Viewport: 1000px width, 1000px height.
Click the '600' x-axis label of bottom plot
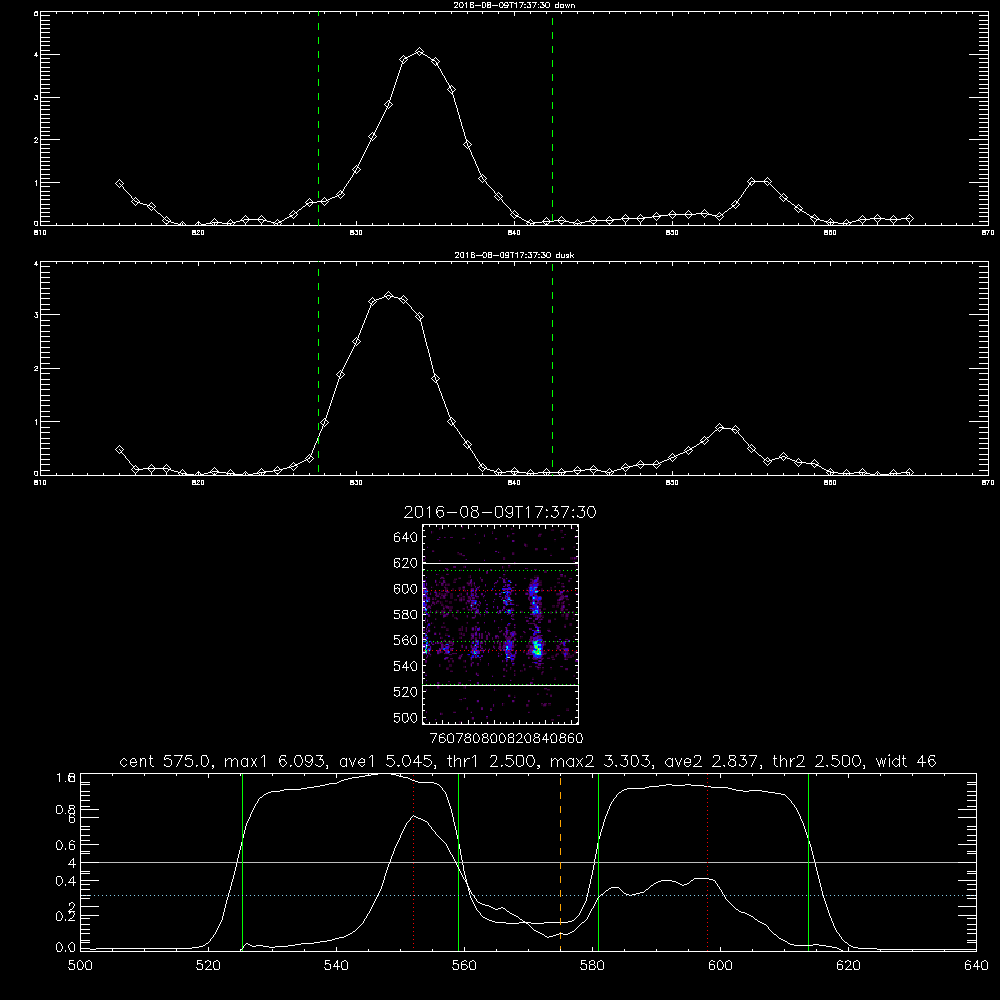click(x=720, y=966)
